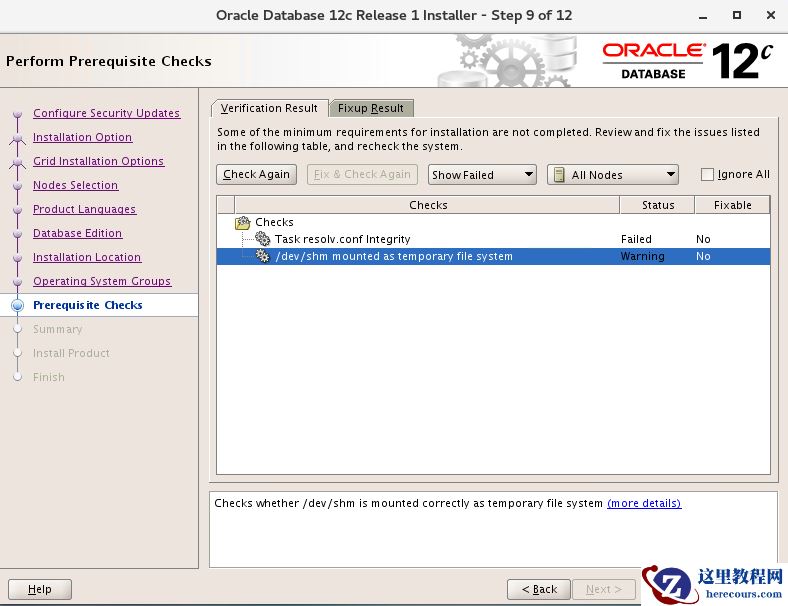Click the Fix & Check Again button
The width and height of the screenshot is (788, 606).
362,174
